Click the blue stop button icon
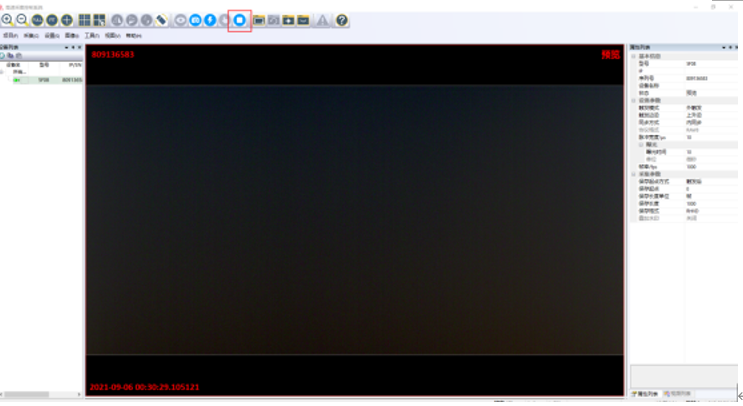The width and height of the screenshot is (743, 406). coord(239,20)
